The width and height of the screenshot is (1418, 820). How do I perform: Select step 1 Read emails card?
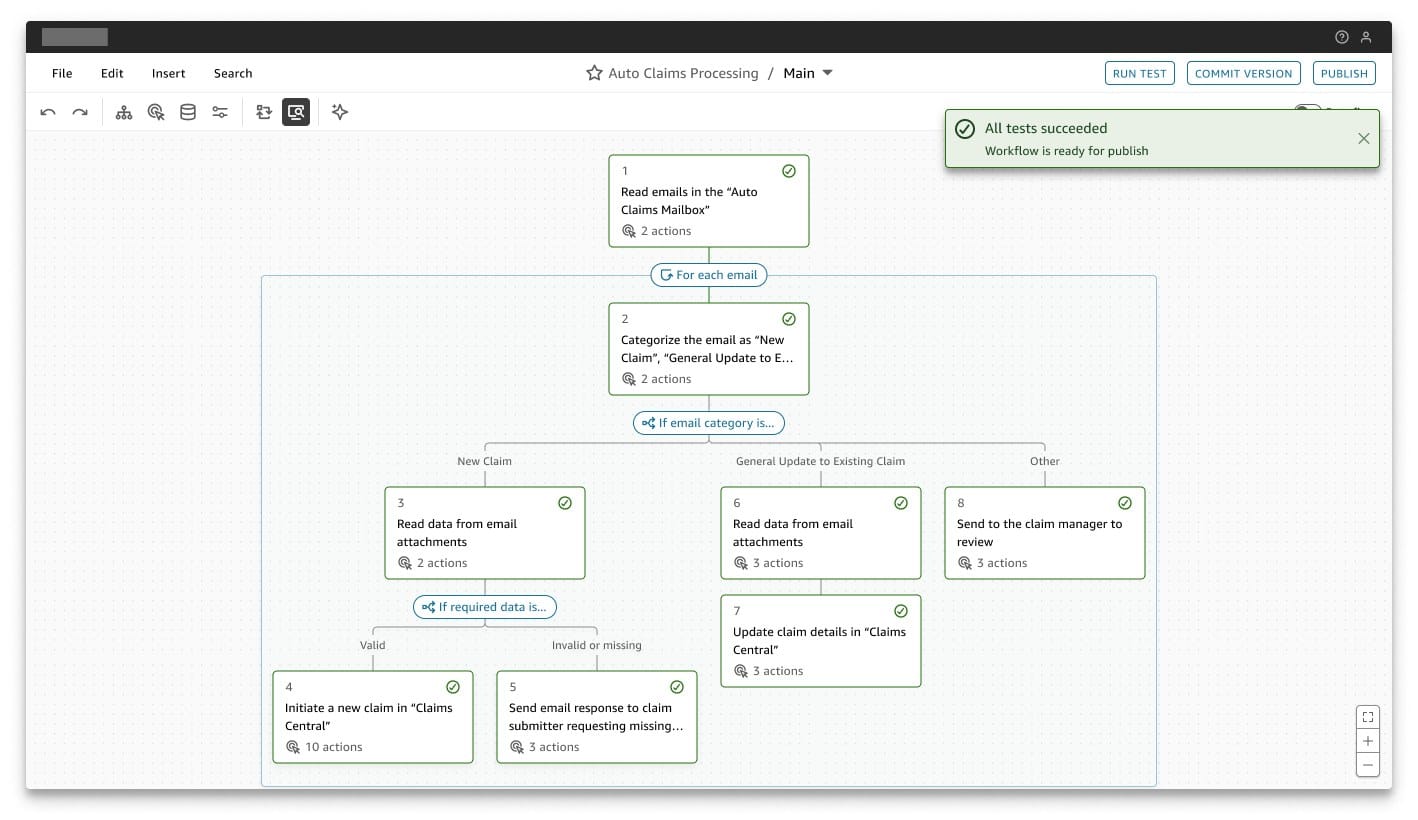[x=709, y=201]
